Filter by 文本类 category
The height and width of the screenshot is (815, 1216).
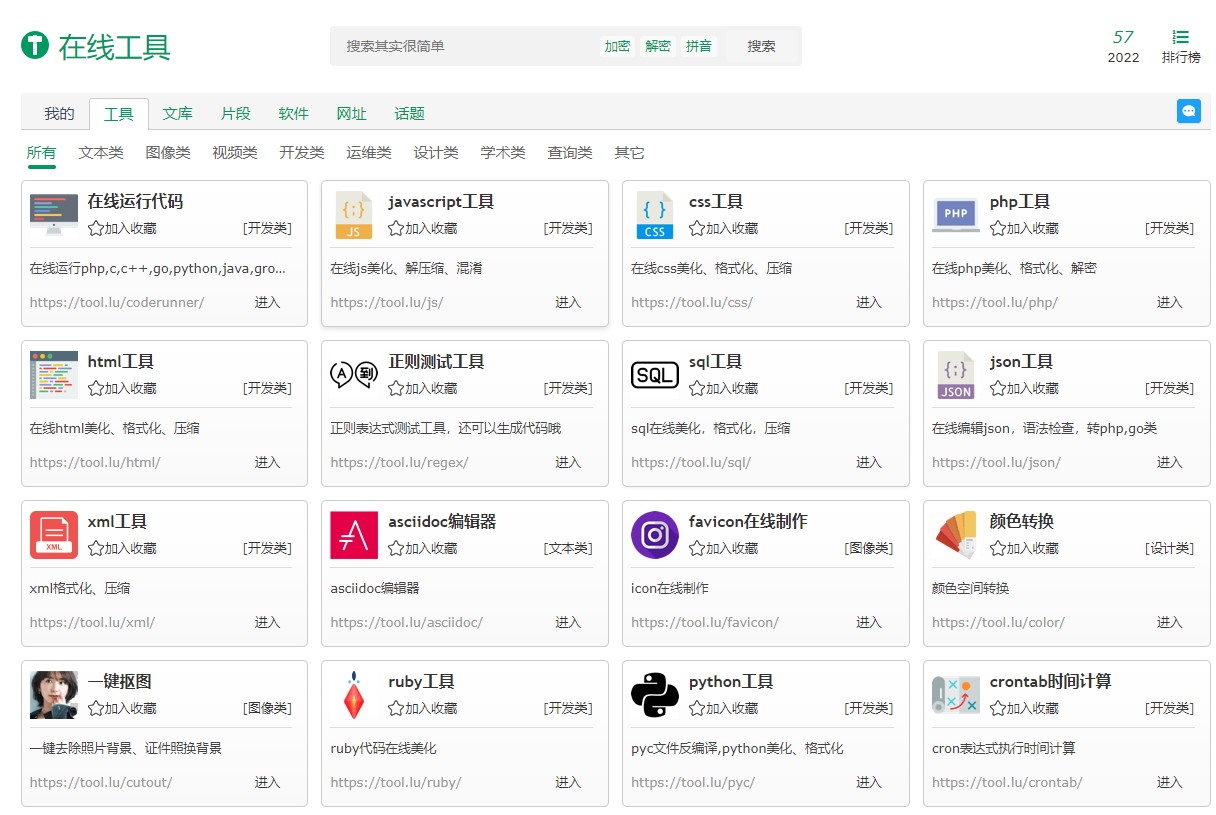tap(101, 153)
